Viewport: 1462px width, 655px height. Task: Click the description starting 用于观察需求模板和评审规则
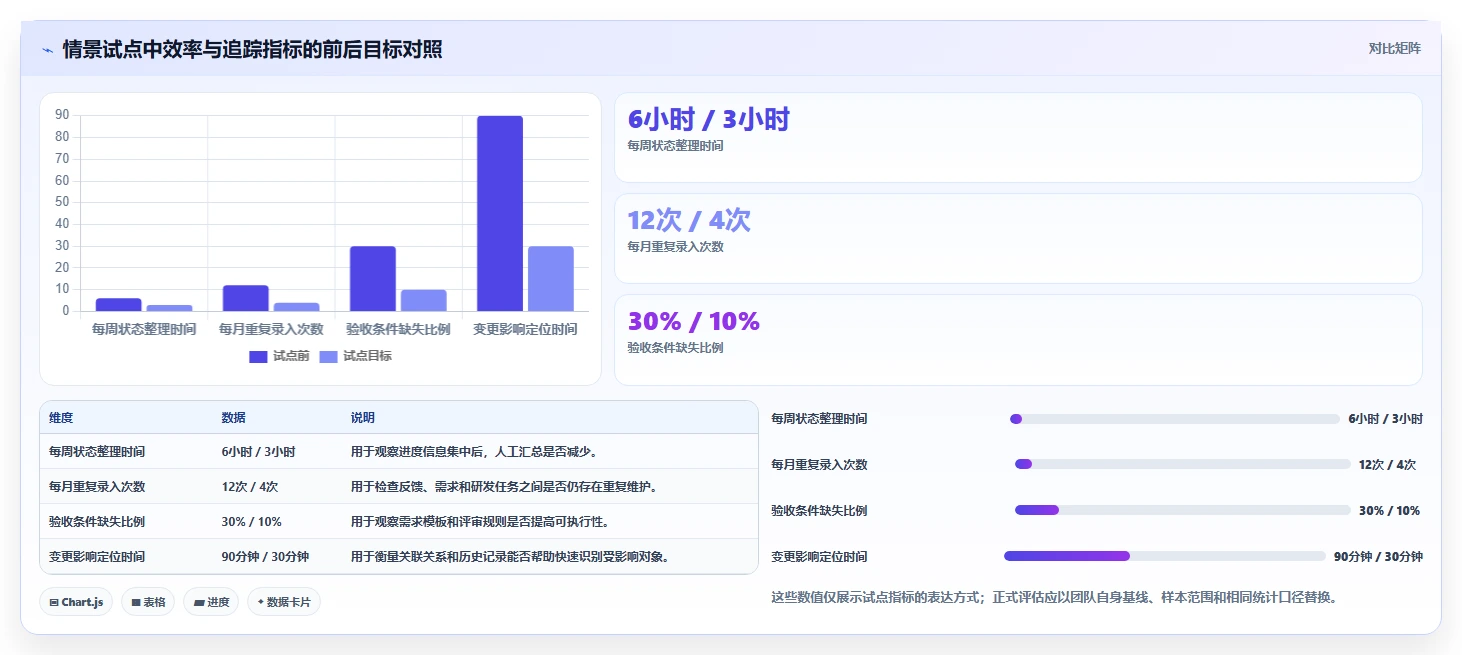tap(480, 522)
